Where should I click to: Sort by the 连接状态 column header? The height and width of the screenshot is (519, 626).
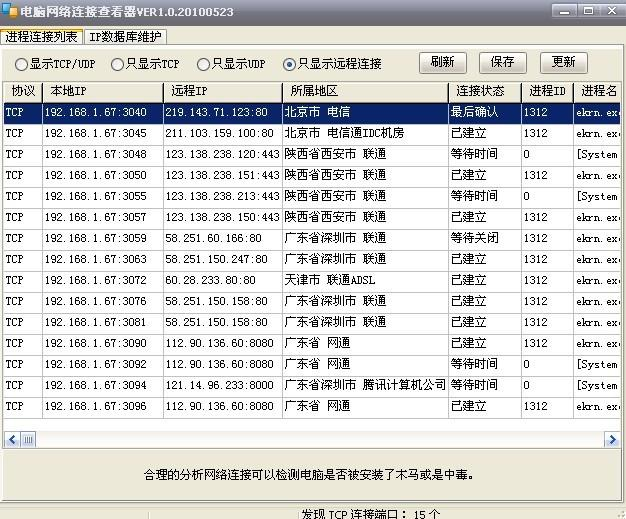coord(485,91)
